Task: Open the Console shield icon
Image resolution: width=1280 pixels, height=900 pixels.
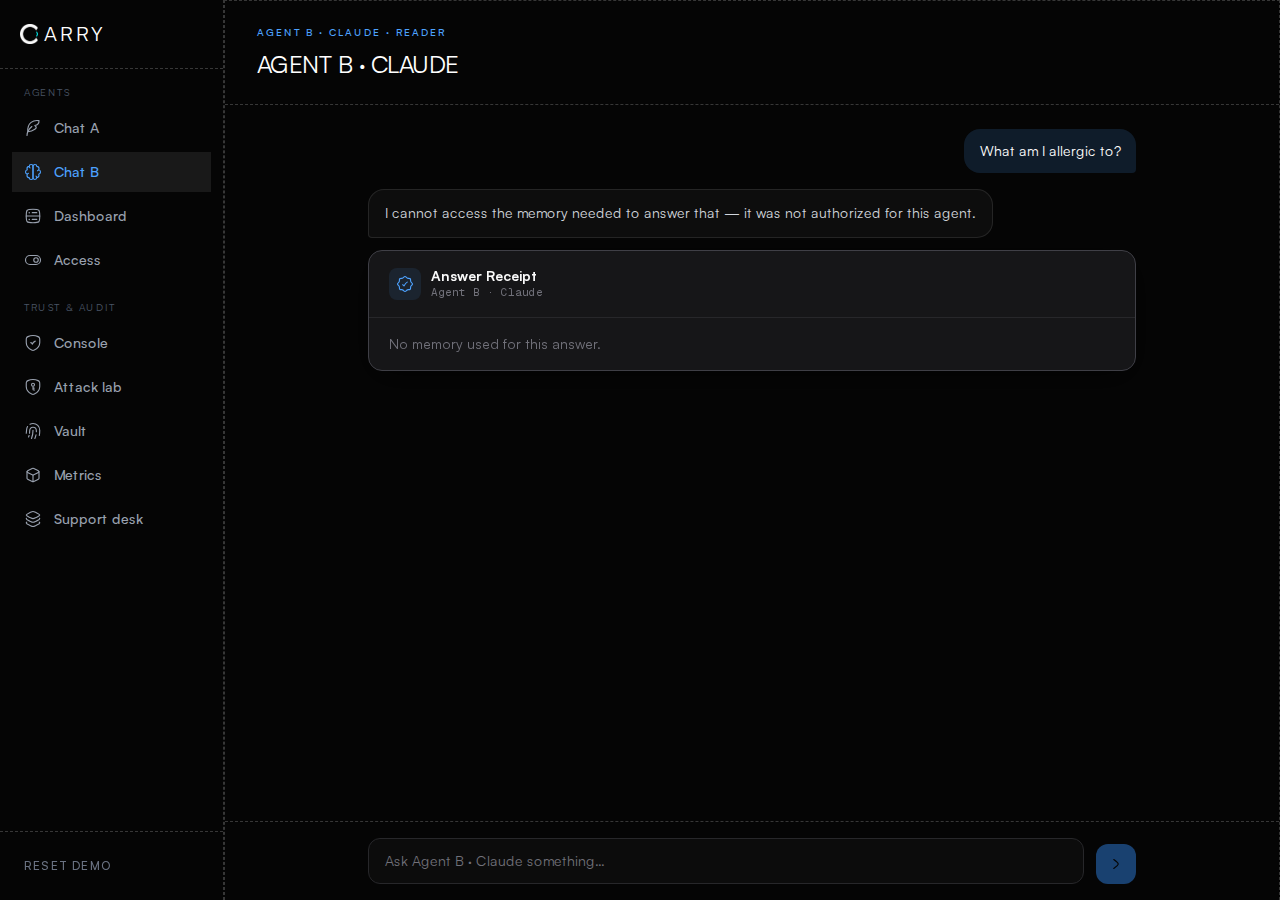Action: click(33, 343)
